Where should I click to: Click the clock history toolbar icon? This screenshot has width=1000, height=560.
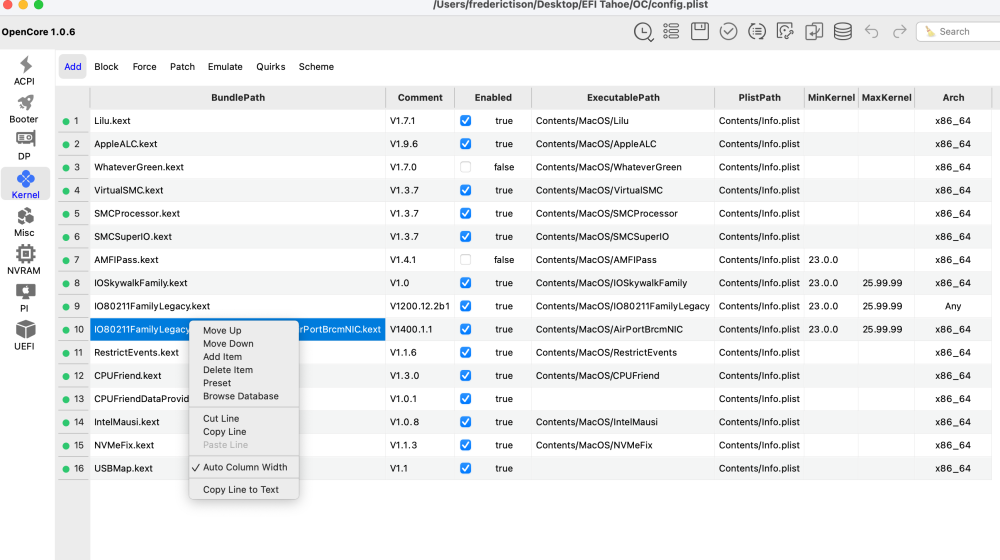click(643, 31)
